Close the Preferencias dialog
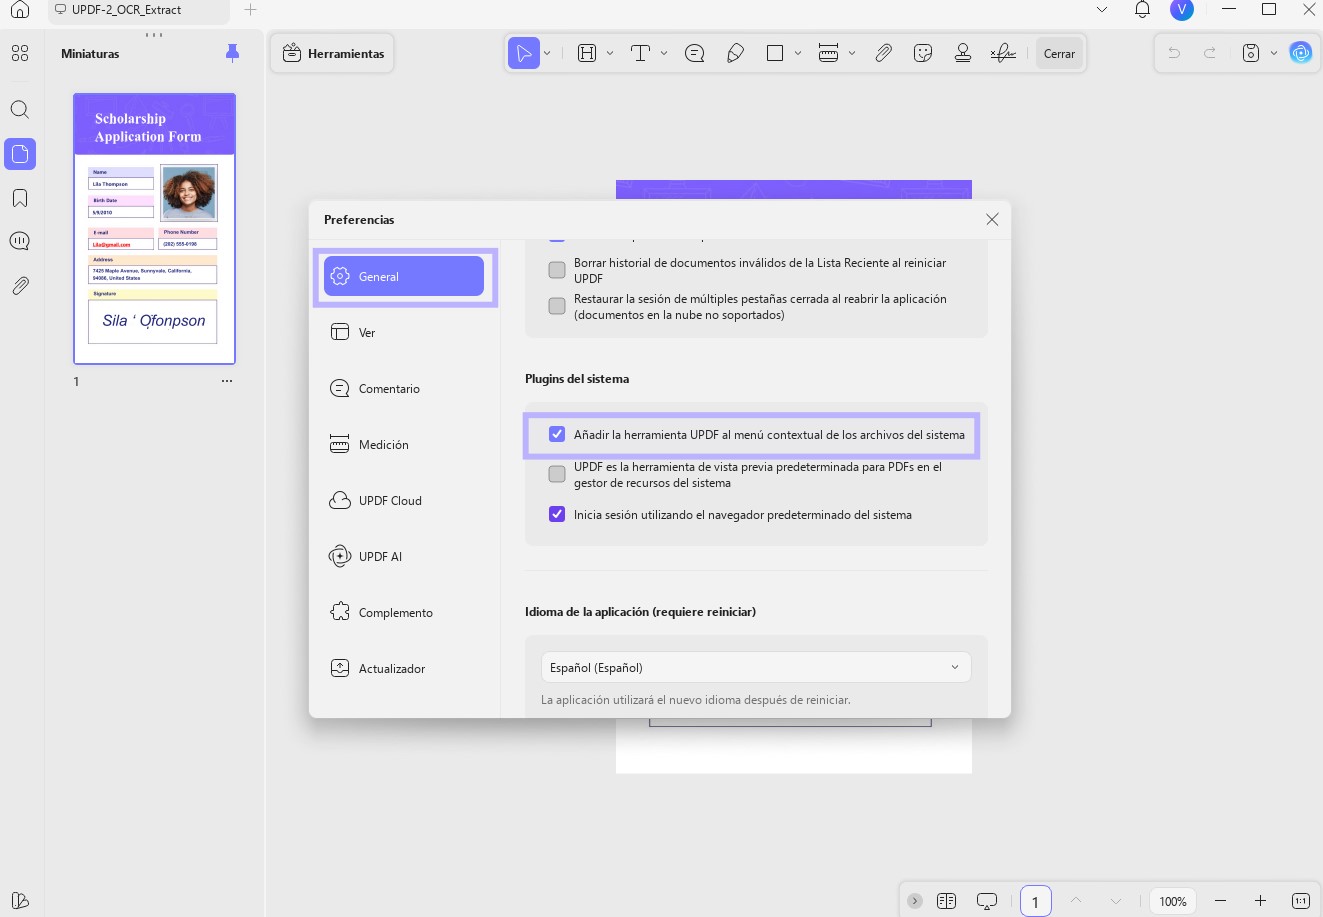This screenshot has height=917, width=1323. (x=992, y=220)
